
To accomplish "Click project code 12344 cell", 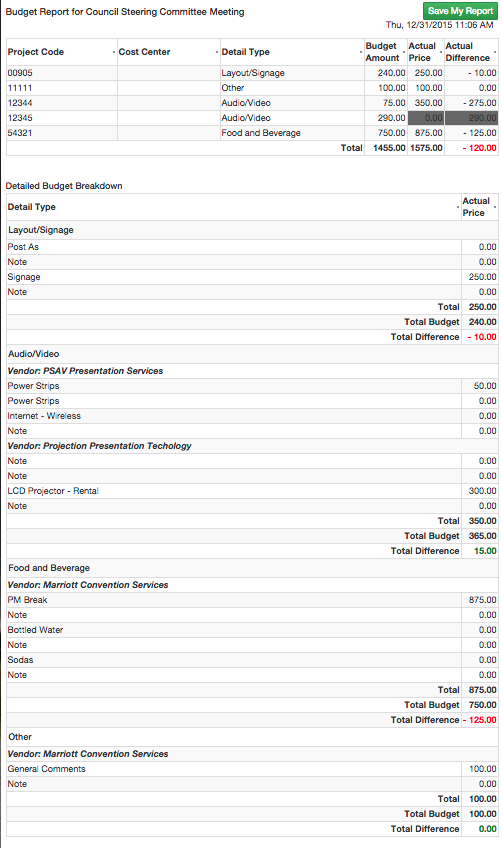I will click(x=62, y=103).
